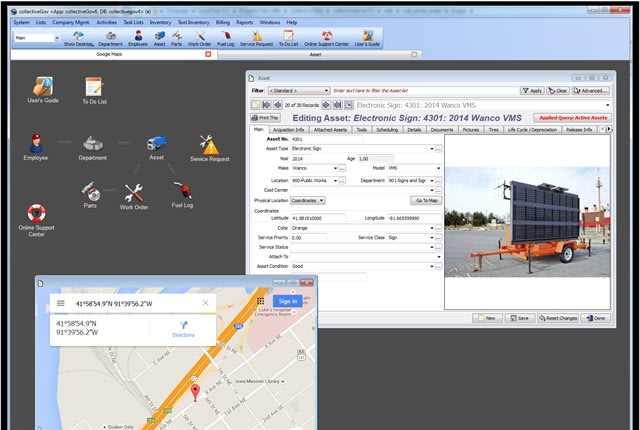Switch to the Acquisition Info tab
The width and height of the screenshot is (640, 430).
point(290,129)
